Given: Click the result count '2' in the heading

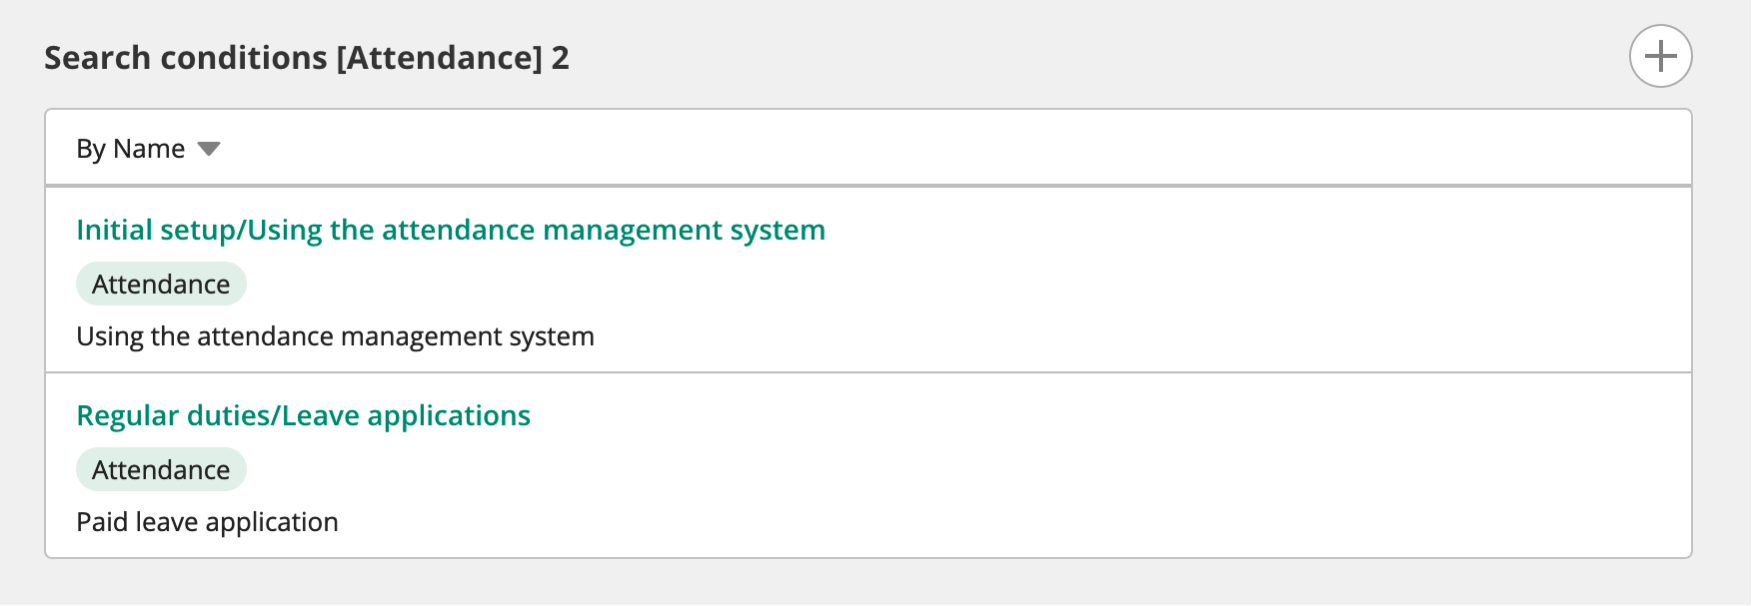Looking at the screenshot, I should click(560, 58).
